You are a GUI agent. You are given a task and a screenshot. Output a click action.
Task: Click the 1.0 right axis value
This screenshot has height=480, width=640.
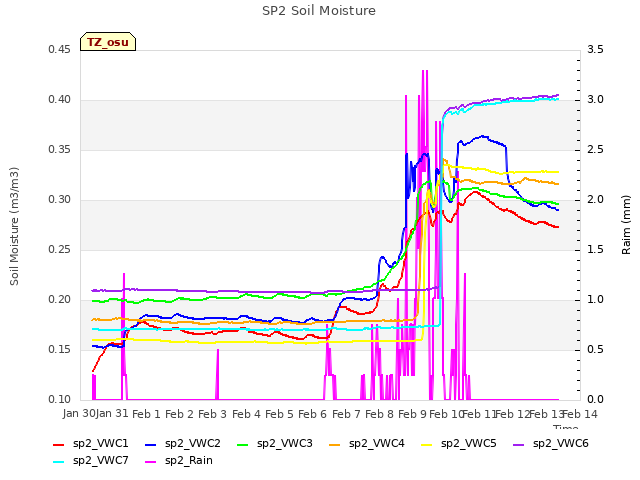(595, 300)
